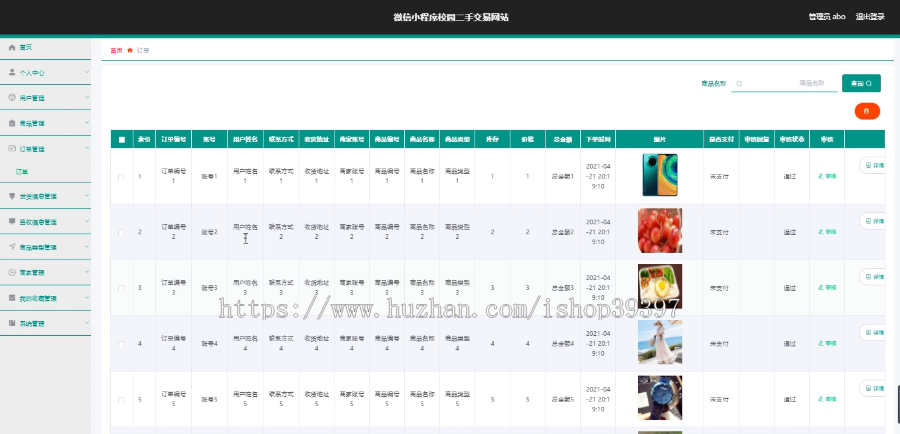Click the lunch box thumbnail in row 3
The width and height of the screenshot is (900, 434).
(660, 286)
